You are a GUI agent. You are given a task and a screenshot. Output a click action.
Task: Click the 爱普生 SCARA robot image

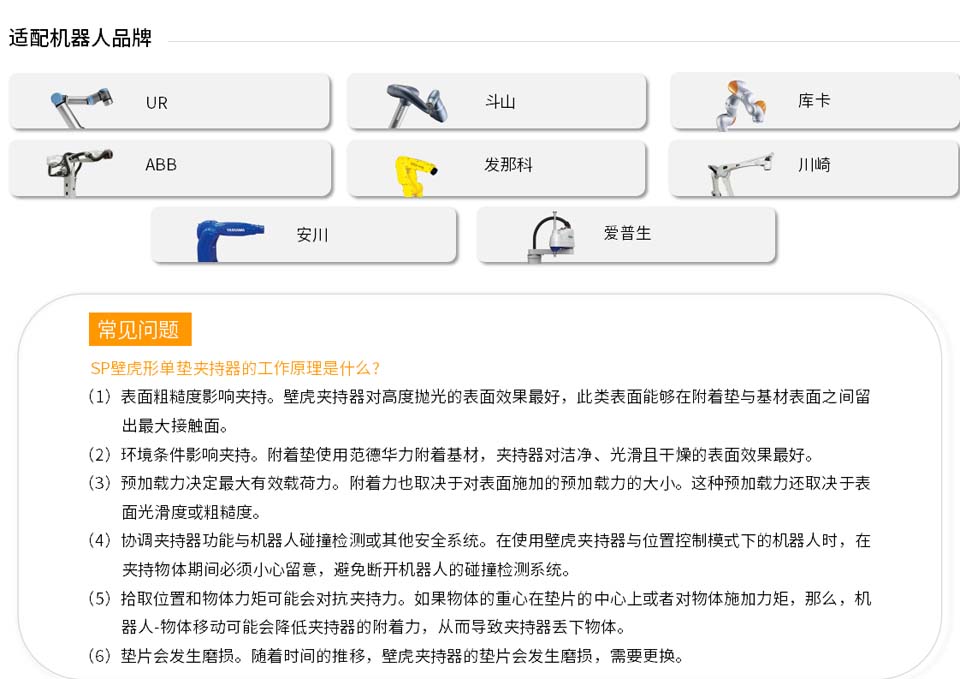(x=552, y=236)
